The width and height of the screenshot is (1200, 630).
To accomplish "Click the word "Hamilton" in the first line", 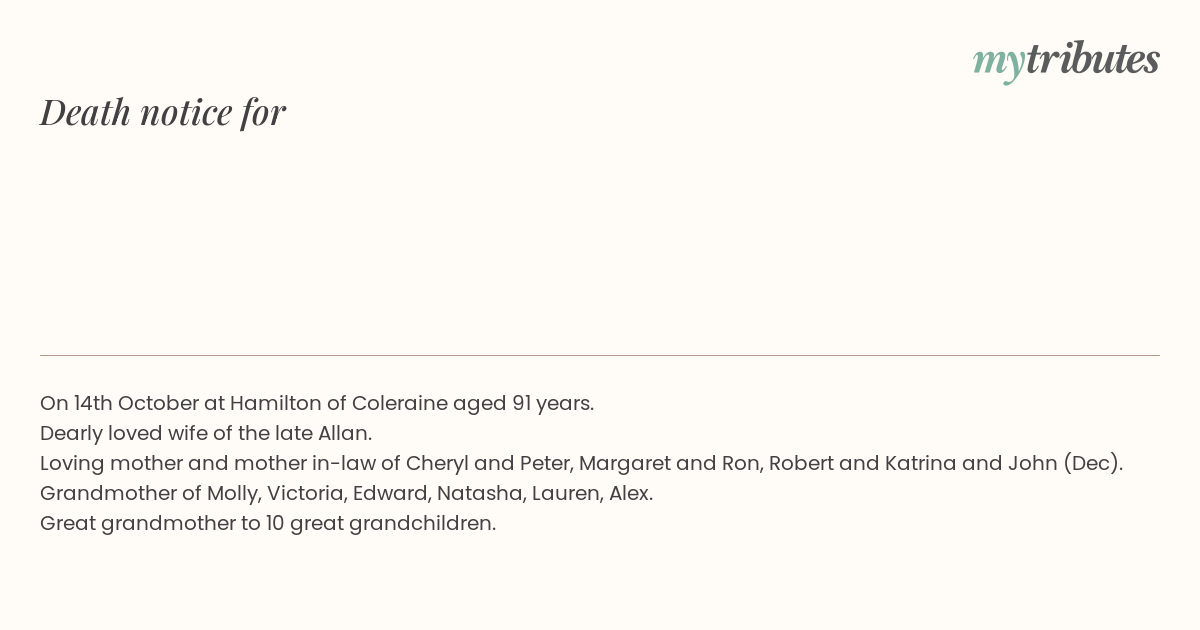I will click(x=275, y=403).
